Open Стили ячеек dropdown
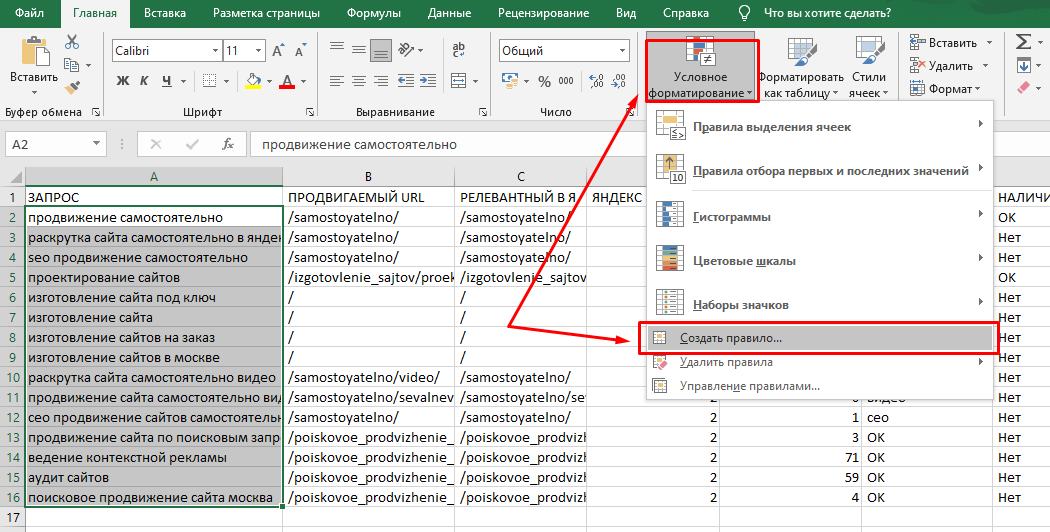The width and height of the screenshot is (1050, 532). coord(869,69)
